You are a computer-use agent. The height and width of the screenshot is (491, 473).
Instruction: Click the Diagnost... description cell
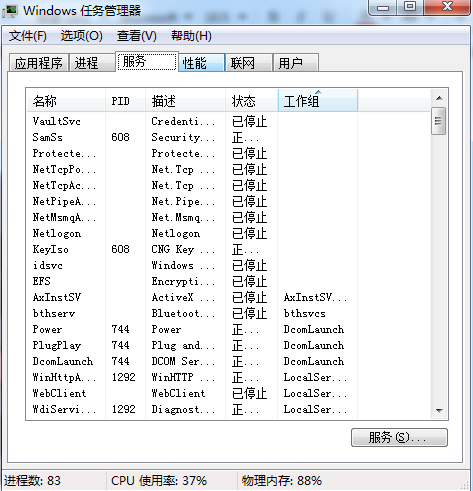pos(183,409)
